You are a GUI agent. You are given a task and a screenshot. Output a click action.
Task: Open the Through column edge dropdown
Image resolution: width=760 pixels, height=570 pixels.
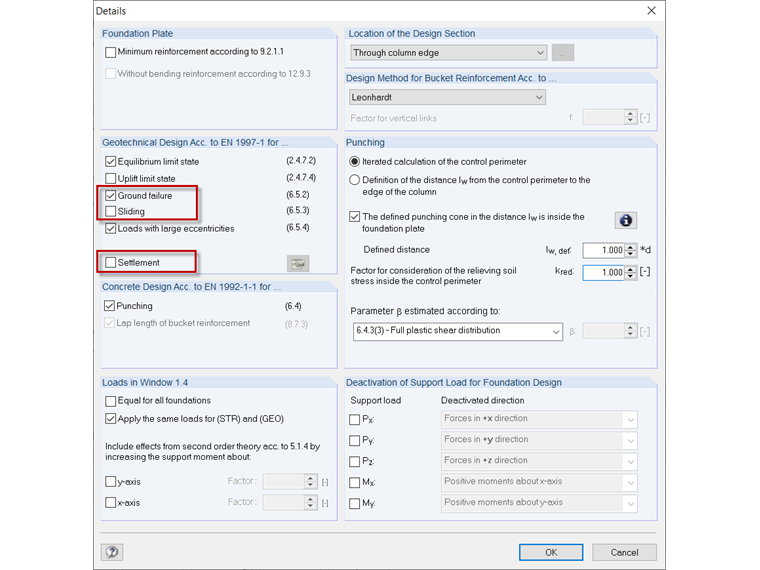coord(448,53)
